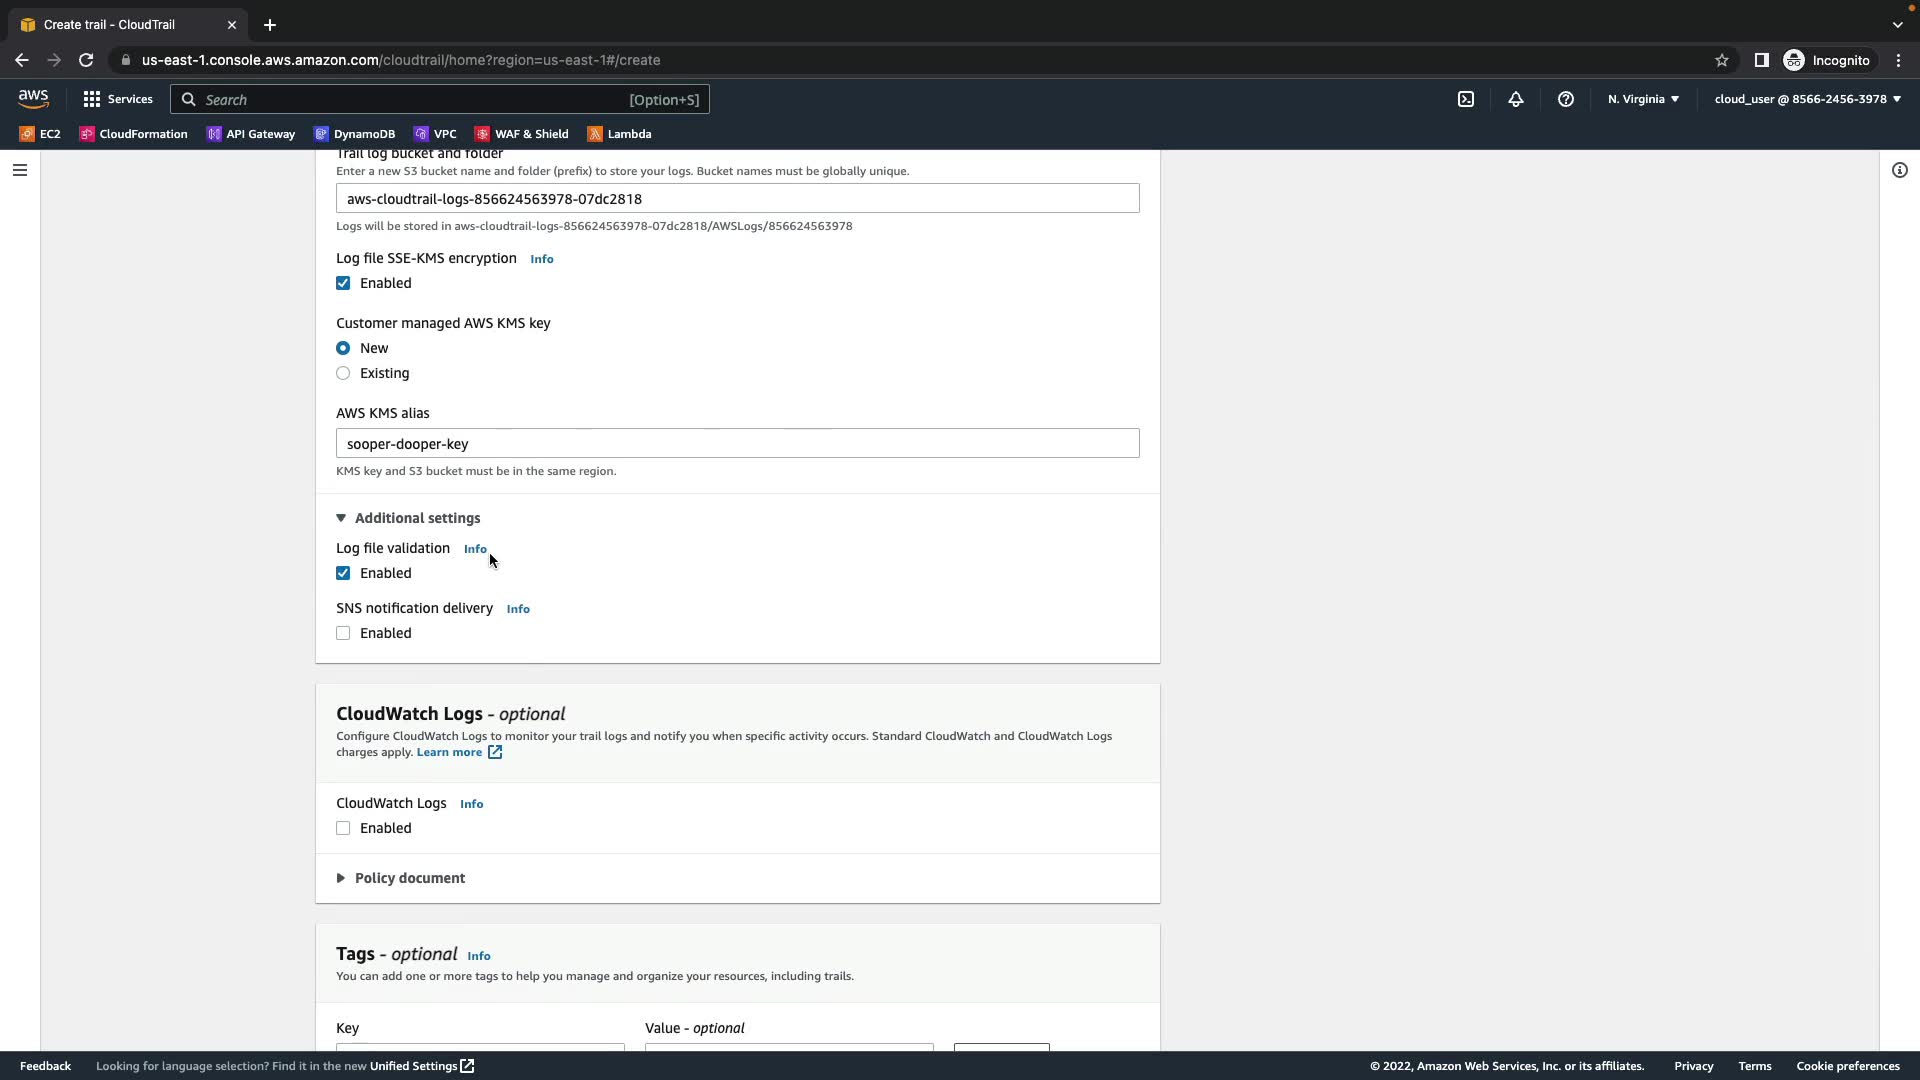Click the AWS KMS alias input field

coord(737,444)
